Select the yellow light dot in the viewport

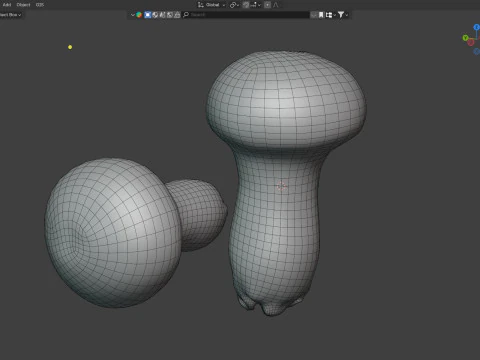(x=70, y=47)
